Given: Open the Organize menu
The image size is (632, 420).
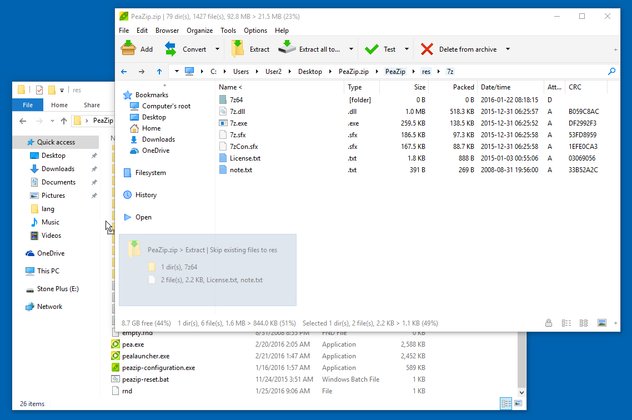Looking at the screenshot, I should click(x=200, y=30).
